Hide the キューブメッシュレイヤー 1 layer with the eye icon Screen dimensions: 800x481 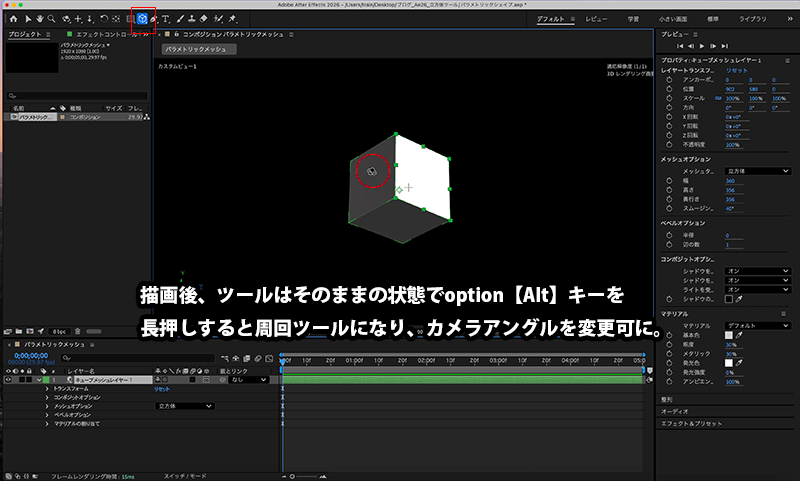click(x=8, y=380)
